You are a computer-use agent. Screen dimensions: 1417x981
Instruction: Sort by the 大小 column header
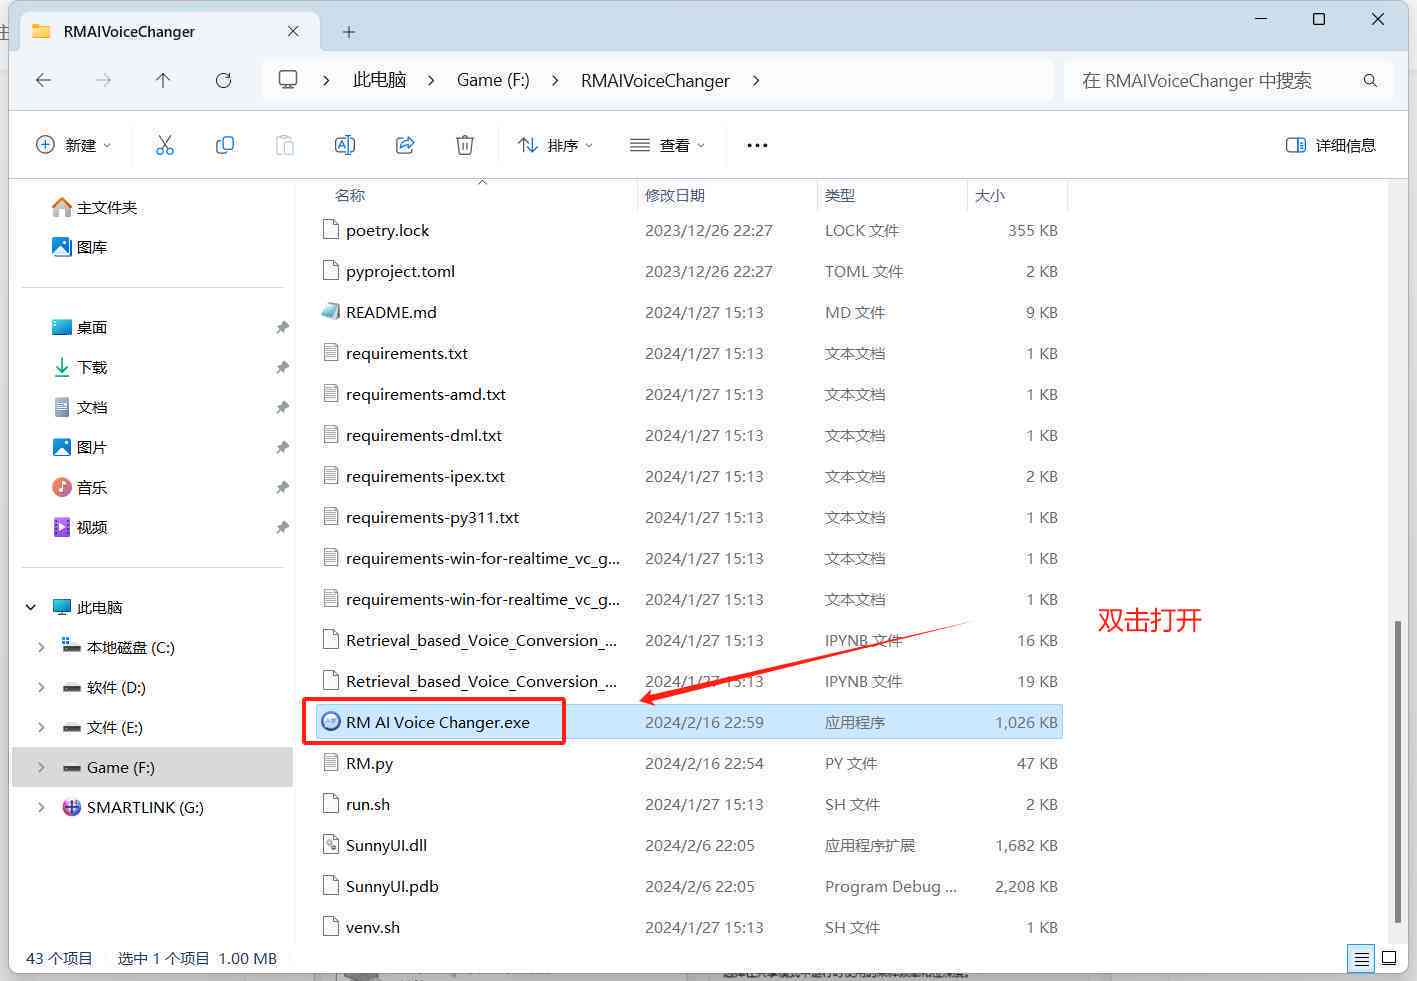click(x=990, y=195)
